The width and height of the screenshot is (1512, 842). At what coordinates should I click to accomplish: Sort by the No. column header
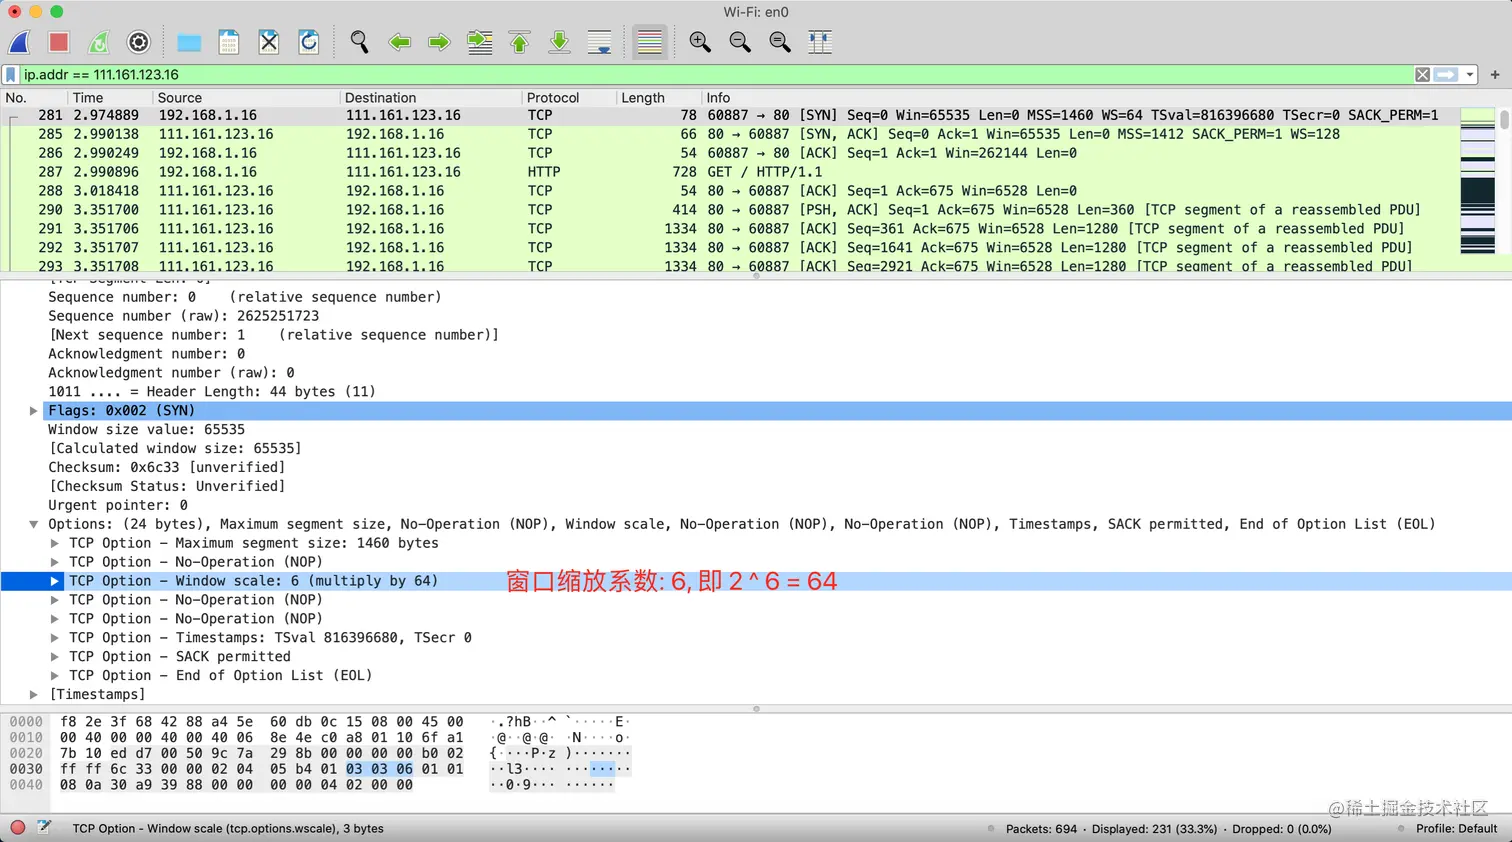point(34,98)
